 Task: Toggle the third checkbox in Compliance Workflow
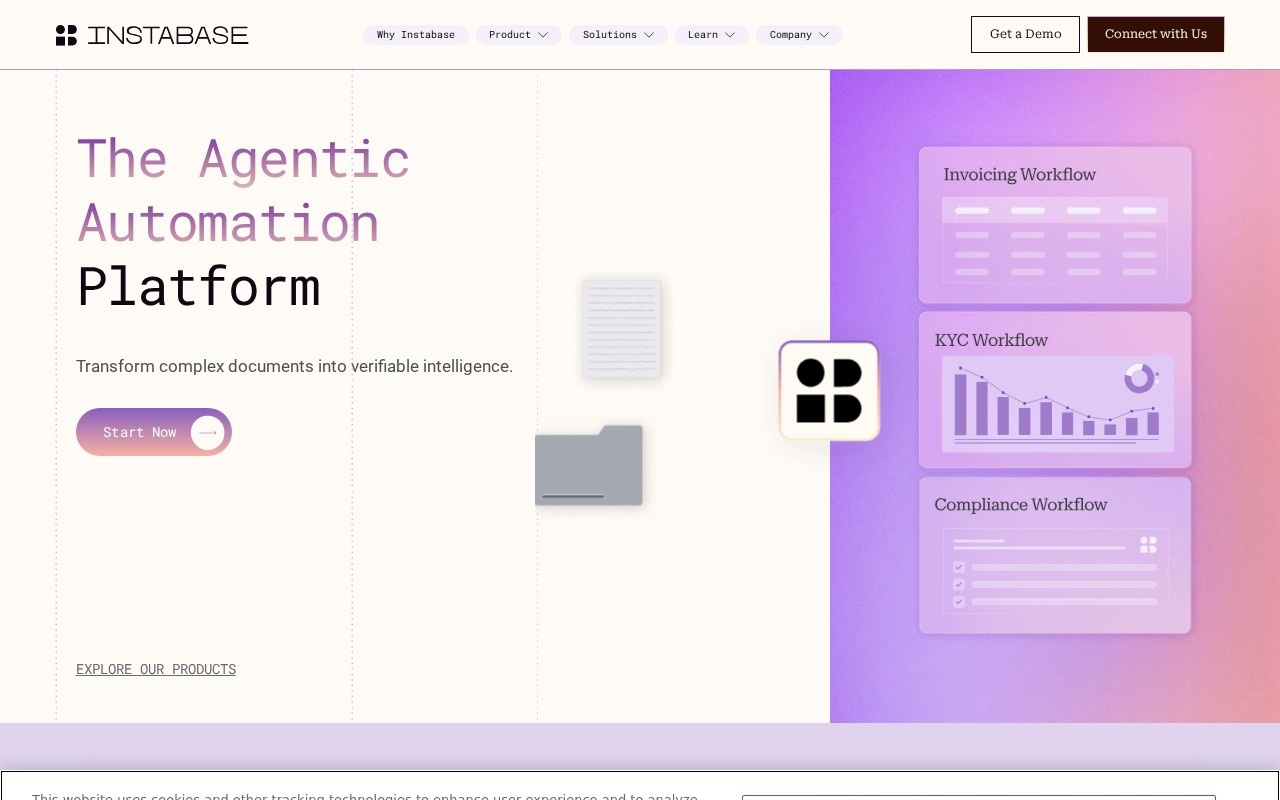(x=958, y=602)
